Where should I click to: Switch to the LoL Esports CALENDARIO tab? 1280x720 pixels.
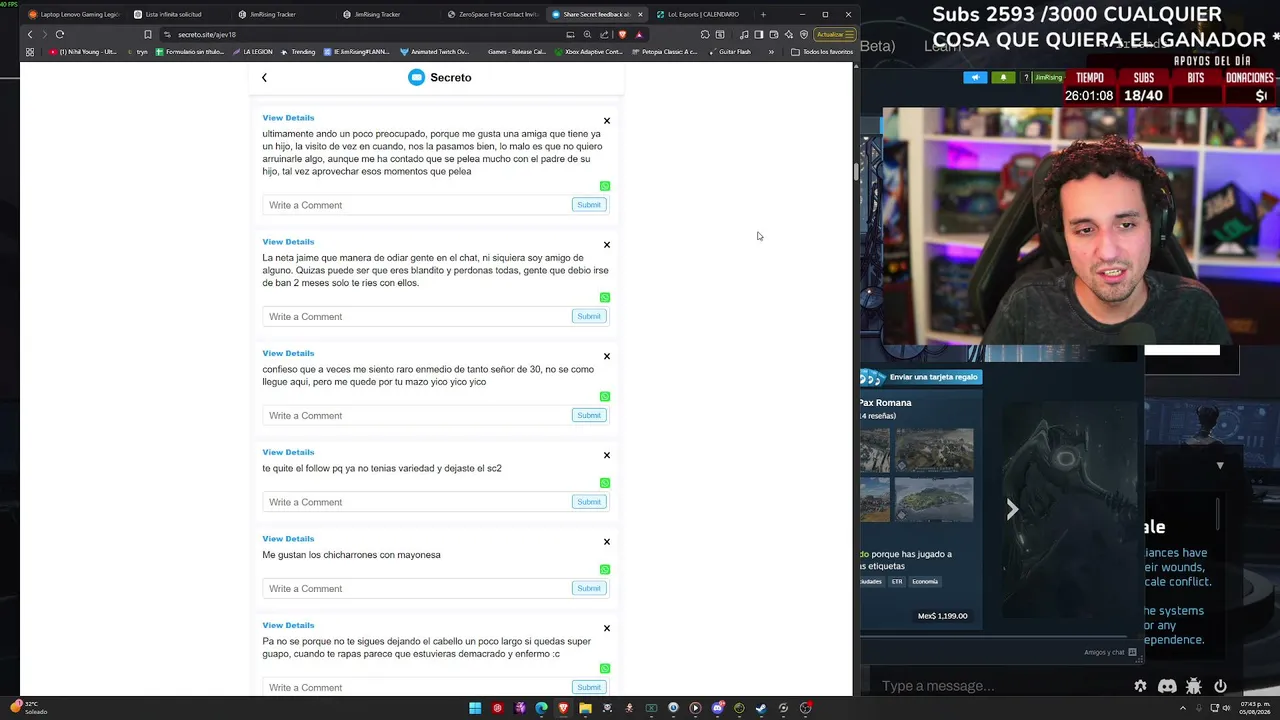pyautogui.click(x=700, y=14)
